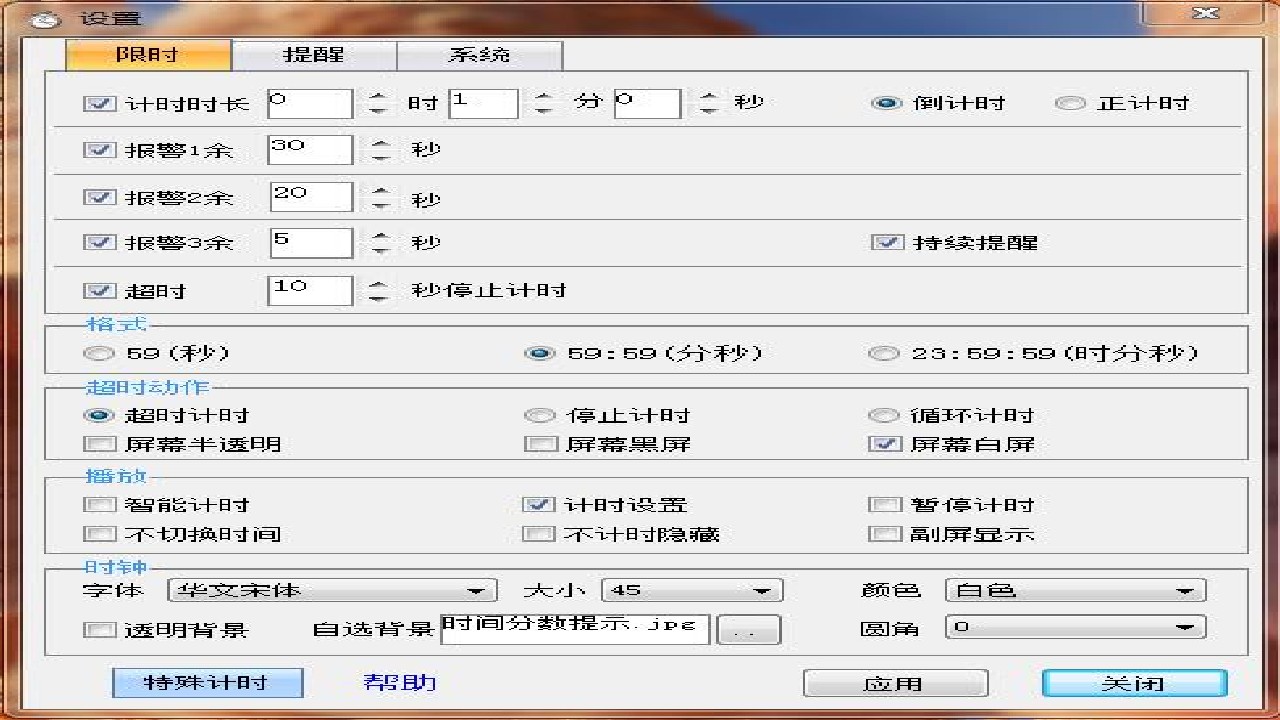Disable the 持续提醒 checkbox

[887, 242]
